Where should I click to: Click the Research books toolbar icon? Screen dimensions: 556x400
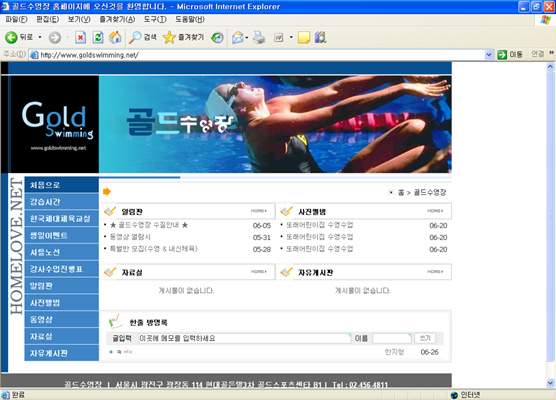[320, 37]
